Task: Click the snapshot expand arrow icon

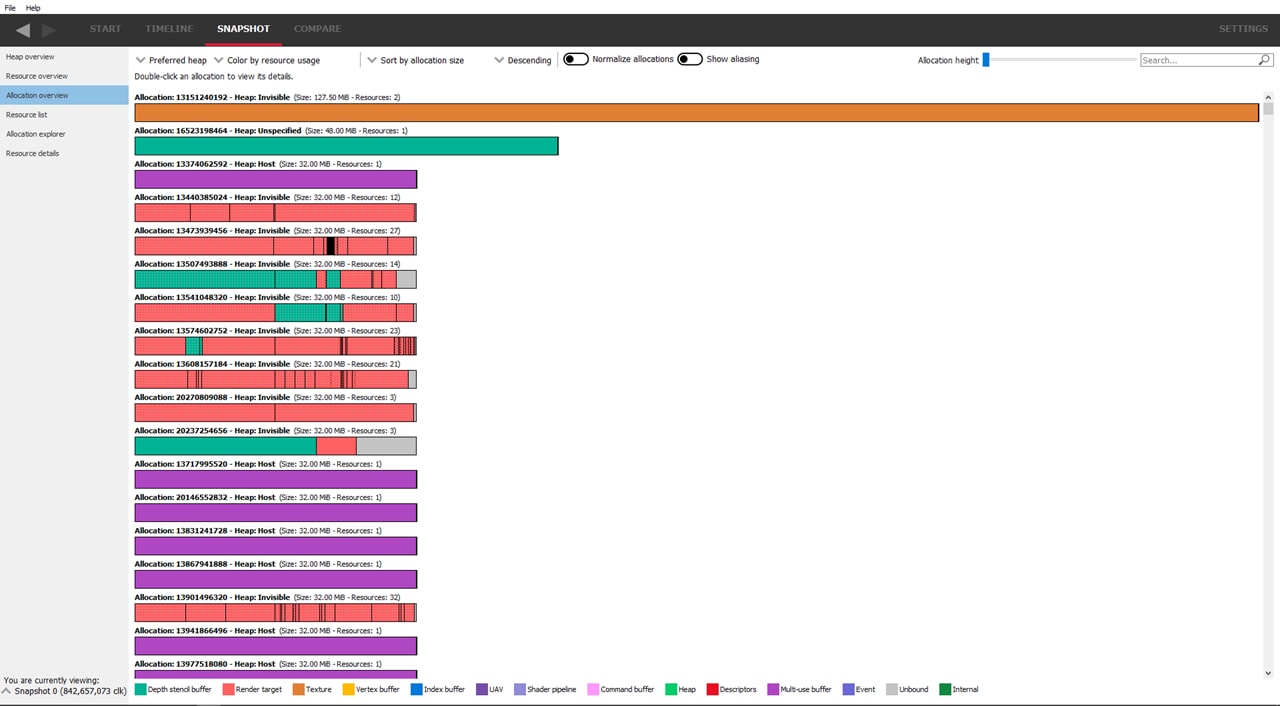Action: pyautogui.click(x=7, y=691)
